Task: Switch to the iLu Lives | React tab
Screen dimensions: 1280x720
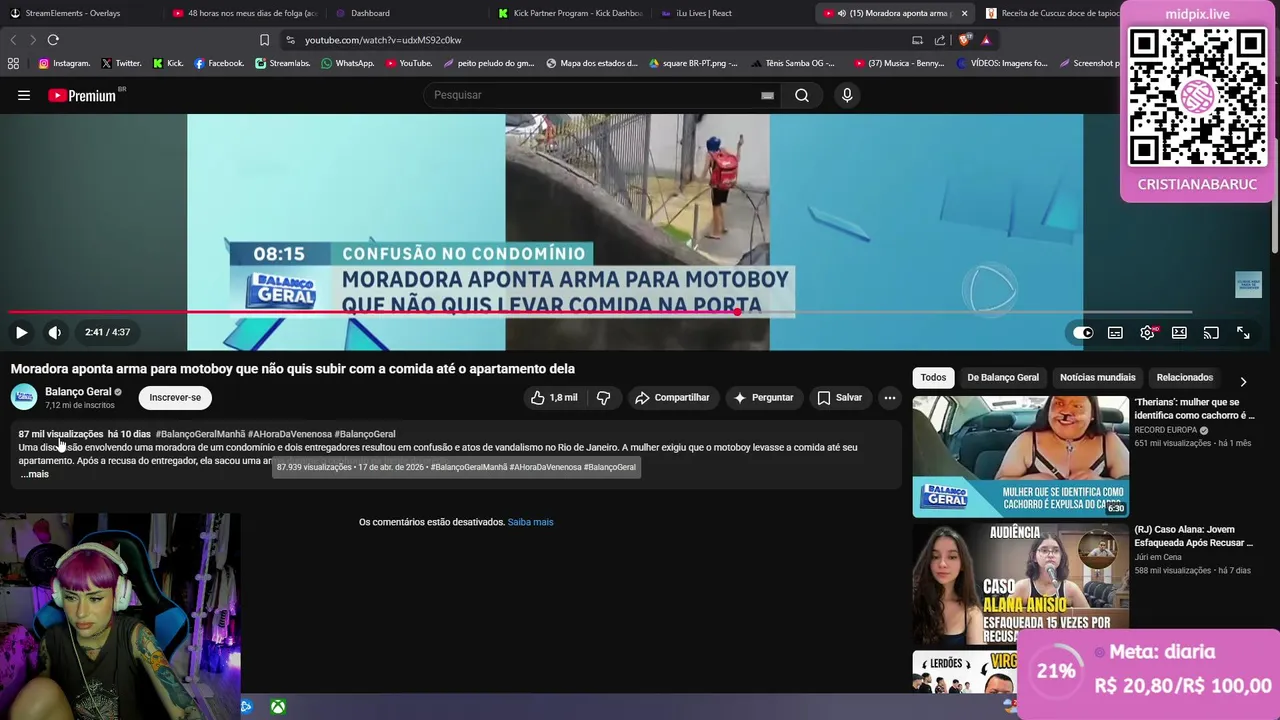Action: click(x=703, y=13)
